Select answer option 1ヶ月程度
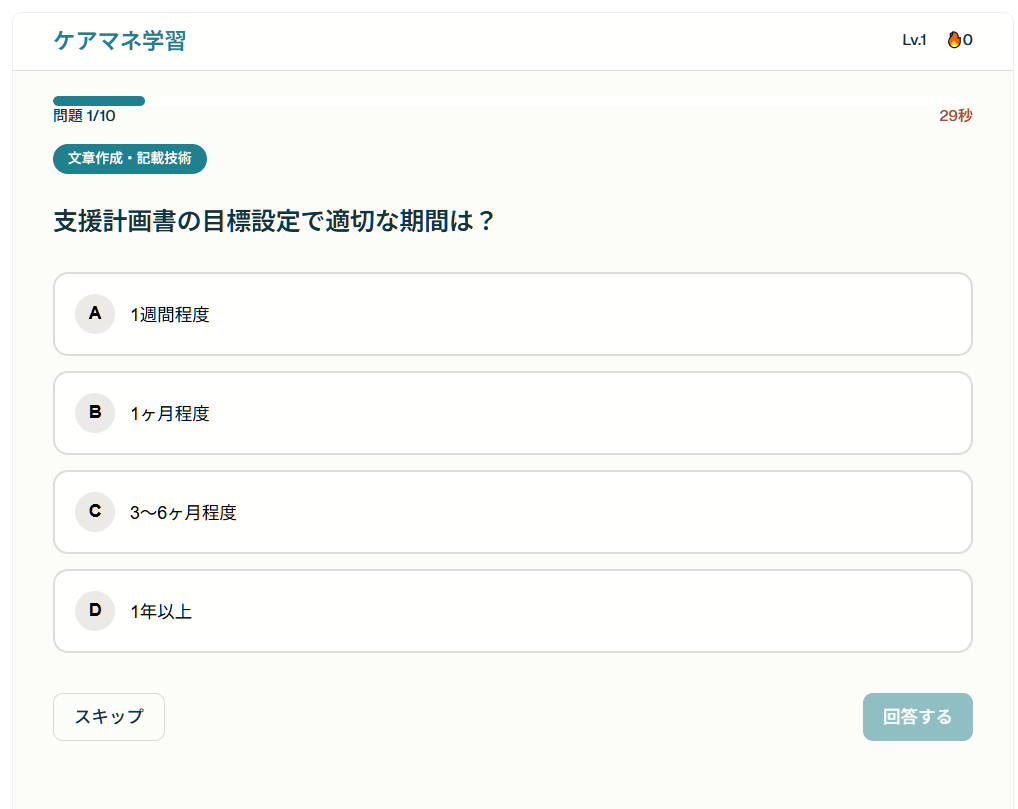Viewport: 1018px width, 809px height. click(x=170, y=414)
